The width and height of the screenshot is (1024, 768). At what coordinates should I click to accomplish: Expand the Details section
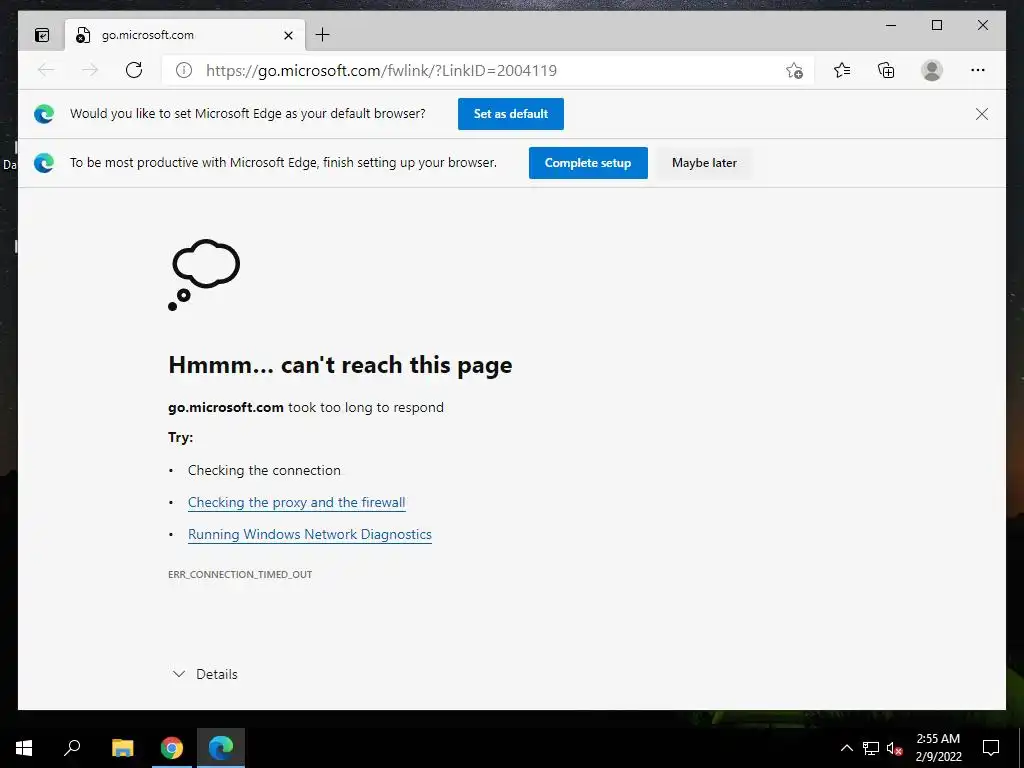(204, 674)
